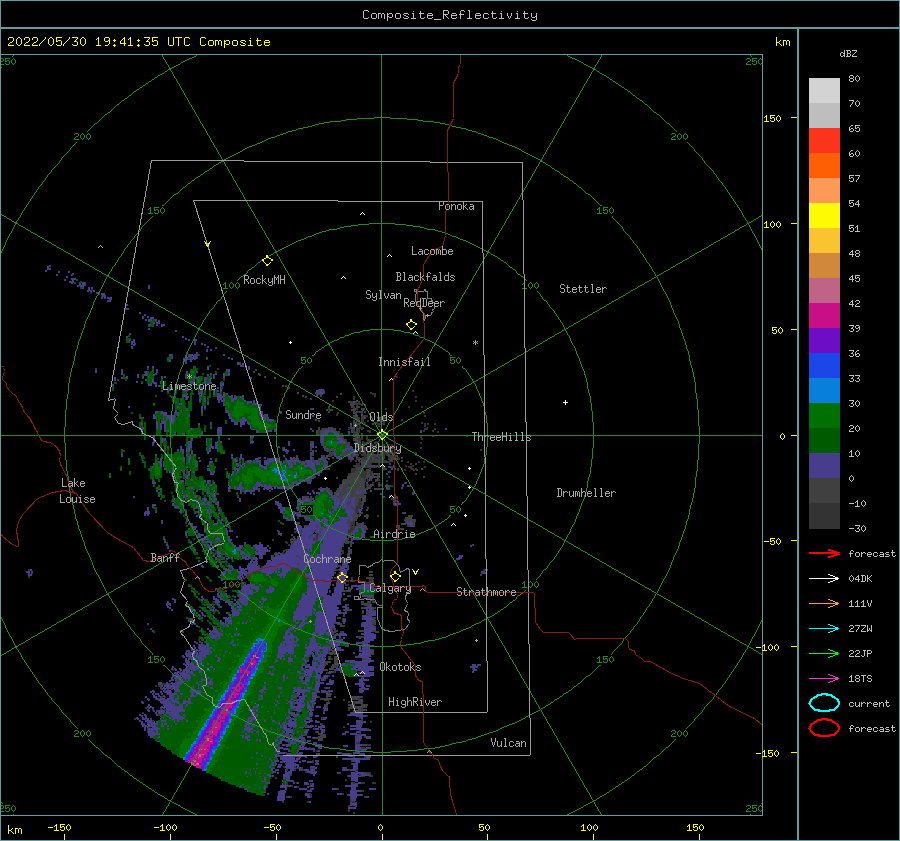Click the cyan current ellipse icon

[x=824, y=703]
